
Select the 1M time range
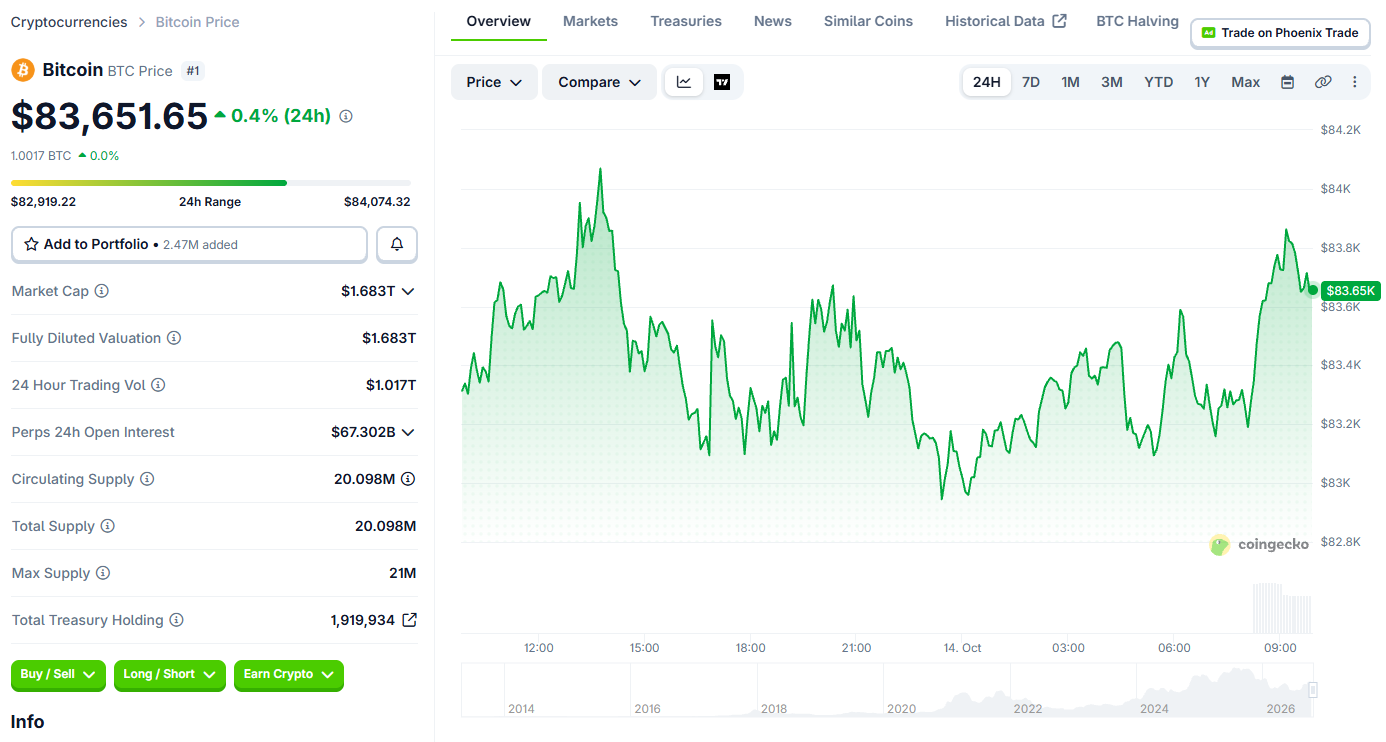point(1070,82)
